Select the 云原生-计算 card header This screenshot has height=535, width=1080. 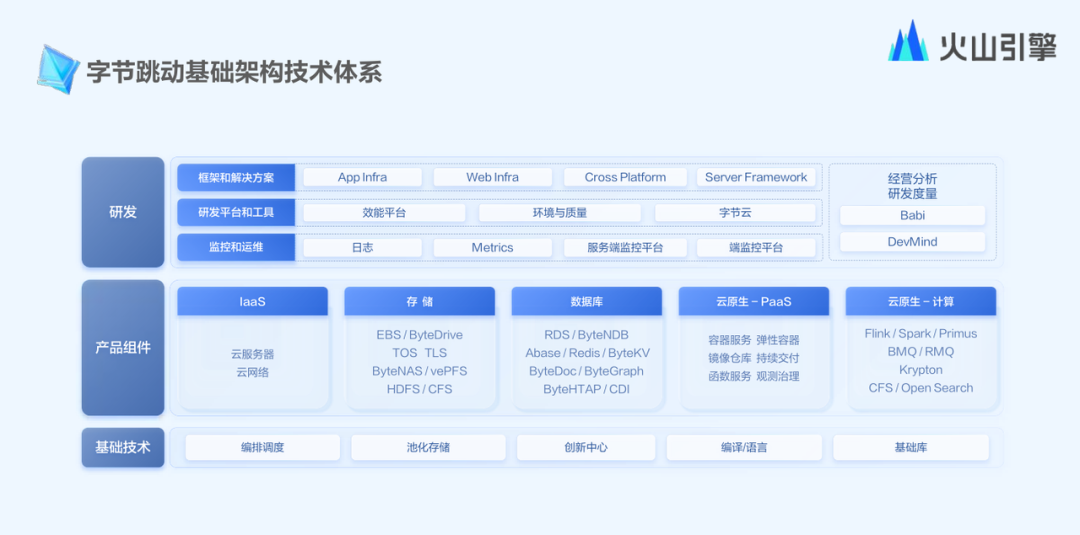click(x=921, y=302)
